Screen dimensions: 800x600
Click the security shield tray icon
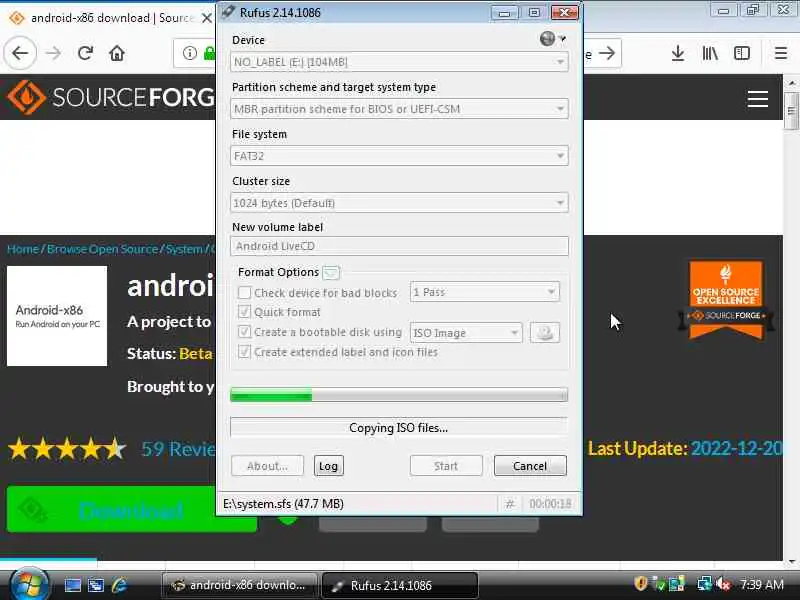tap(641, 584)
